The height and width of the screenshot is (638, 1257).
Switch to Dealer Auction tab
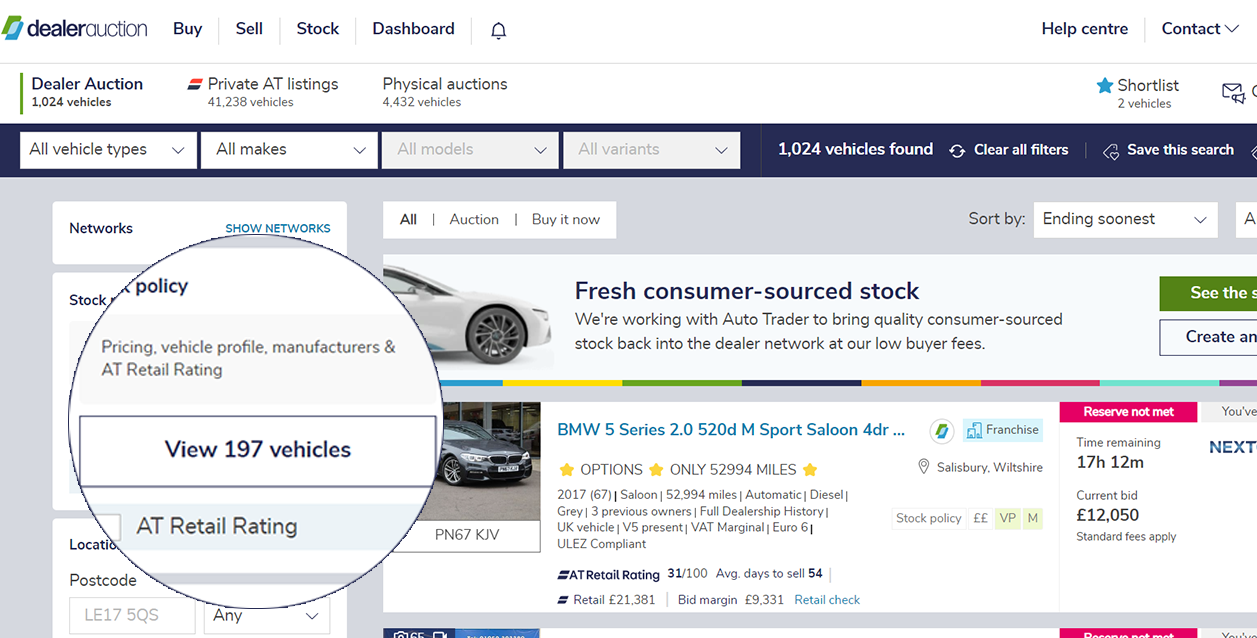click(87, 92)
